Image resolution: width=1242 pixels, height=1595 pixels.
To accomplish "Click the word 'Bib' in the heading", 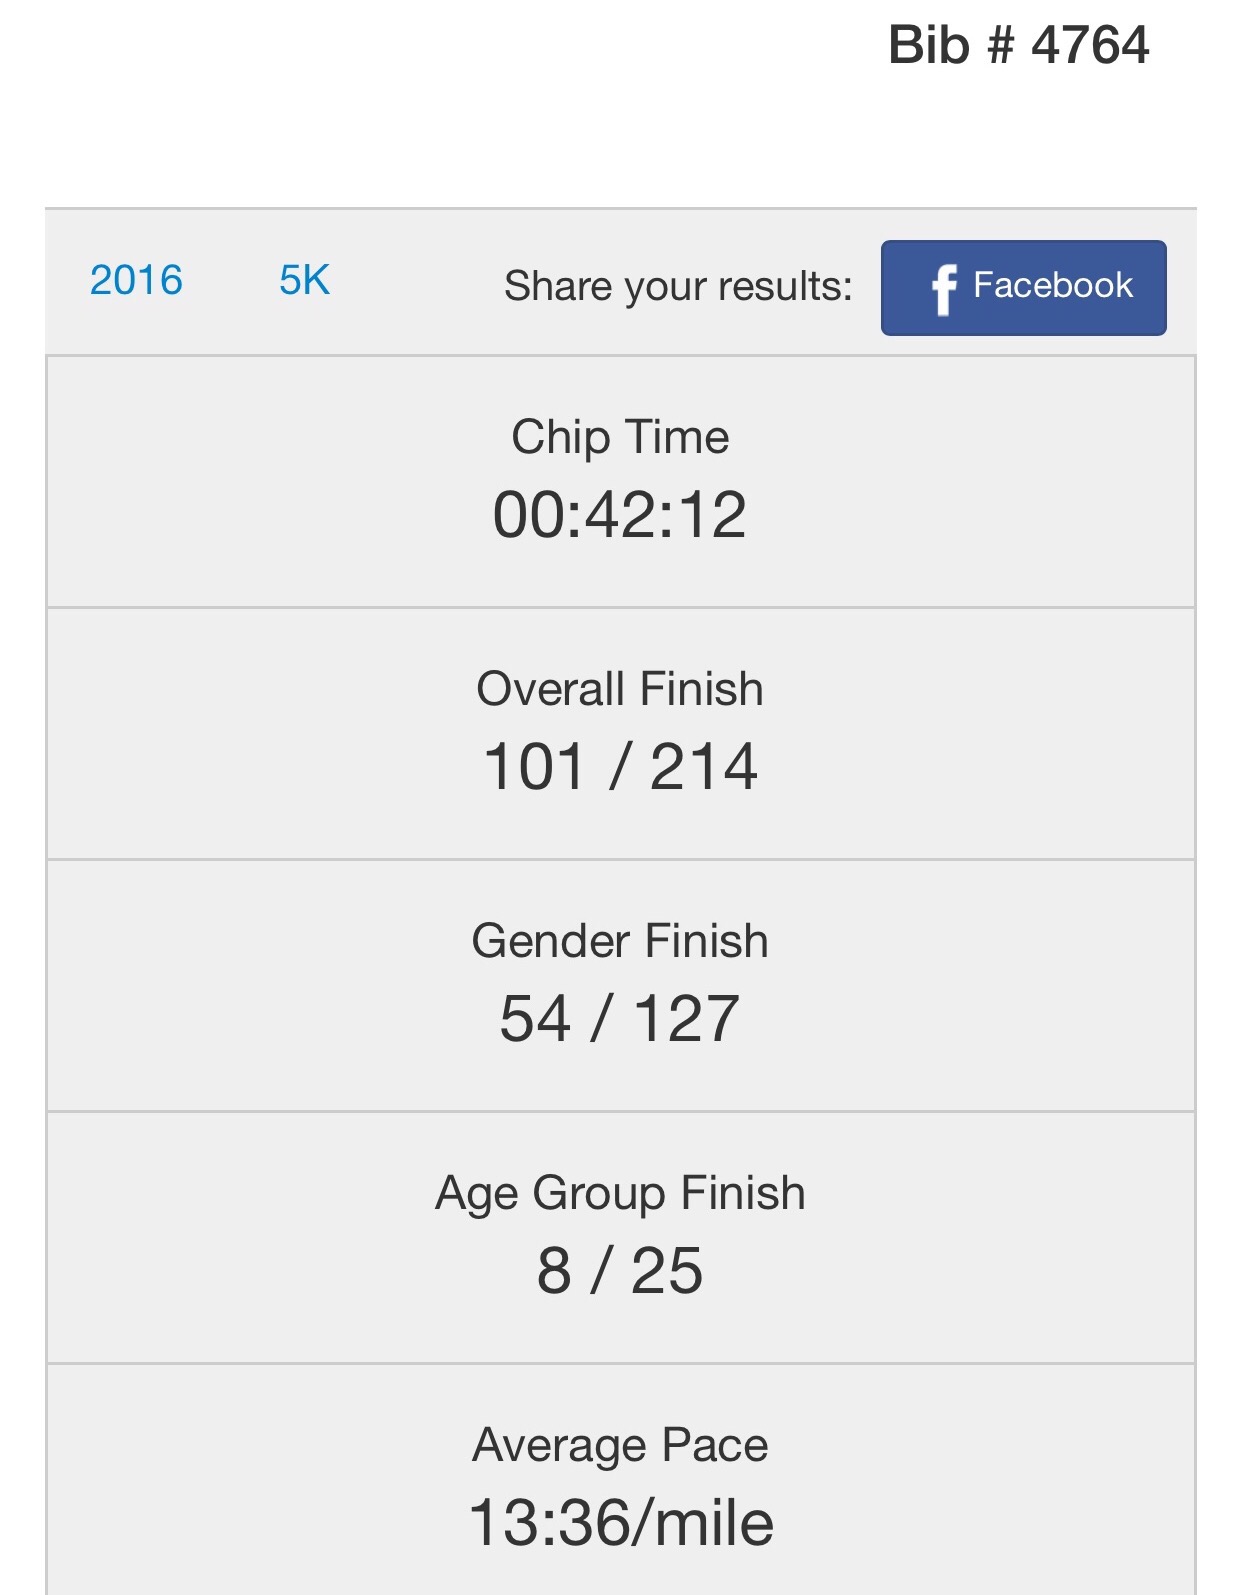I will pos(929,46).
